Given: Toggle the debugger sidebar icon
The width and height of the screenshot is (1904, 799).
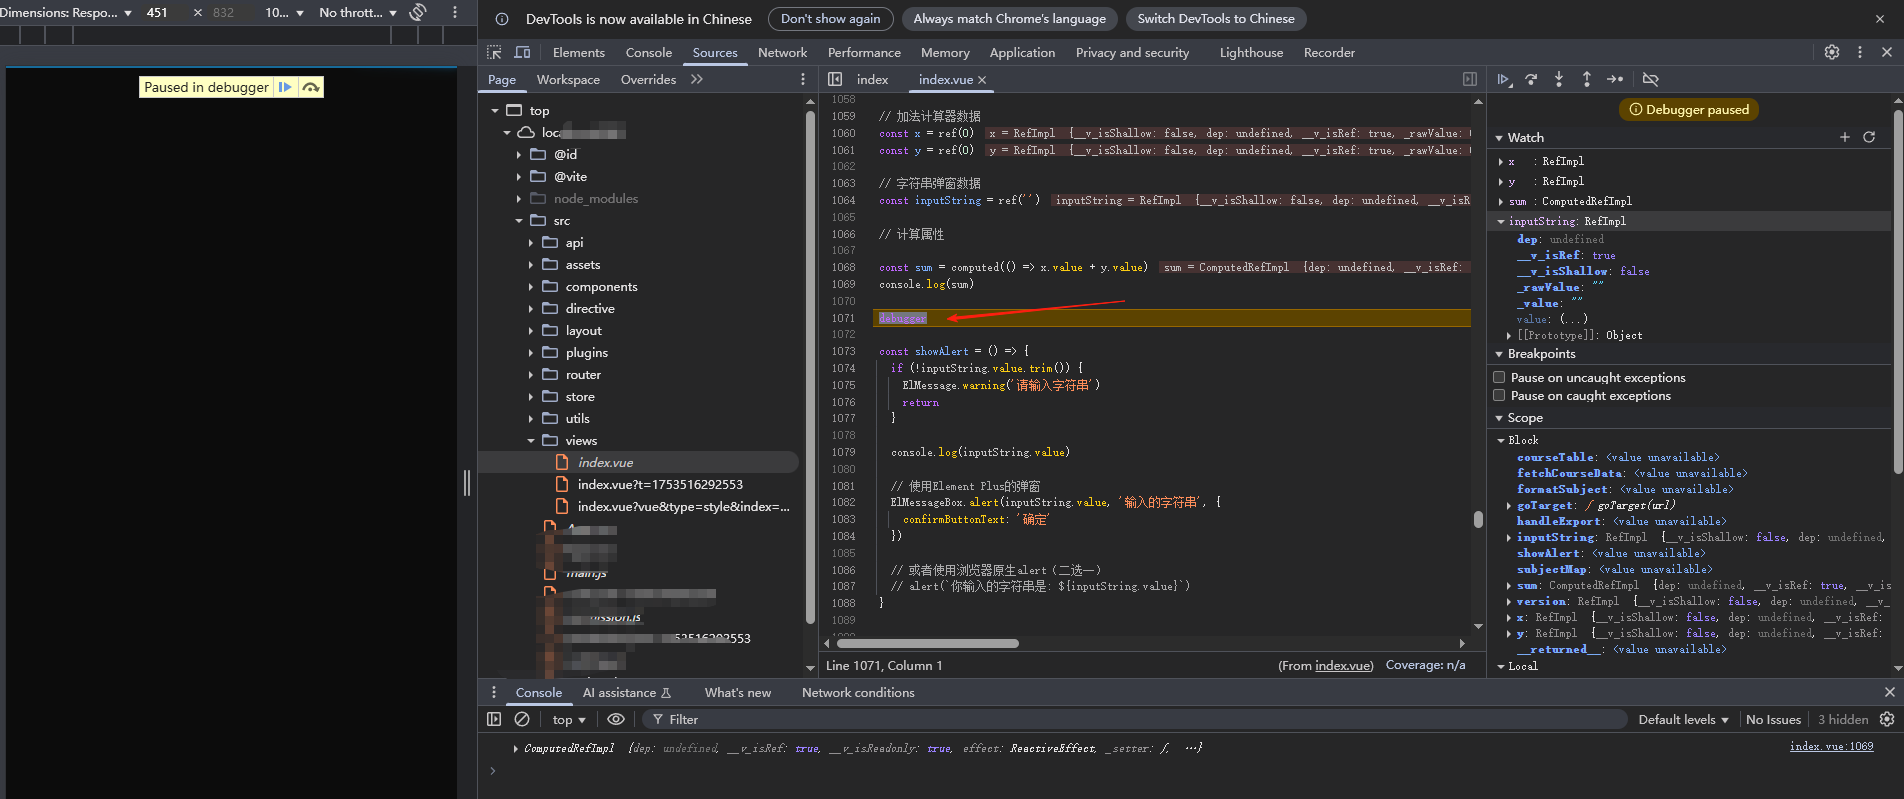Looking at the screenshot, I should [1470, 79].
